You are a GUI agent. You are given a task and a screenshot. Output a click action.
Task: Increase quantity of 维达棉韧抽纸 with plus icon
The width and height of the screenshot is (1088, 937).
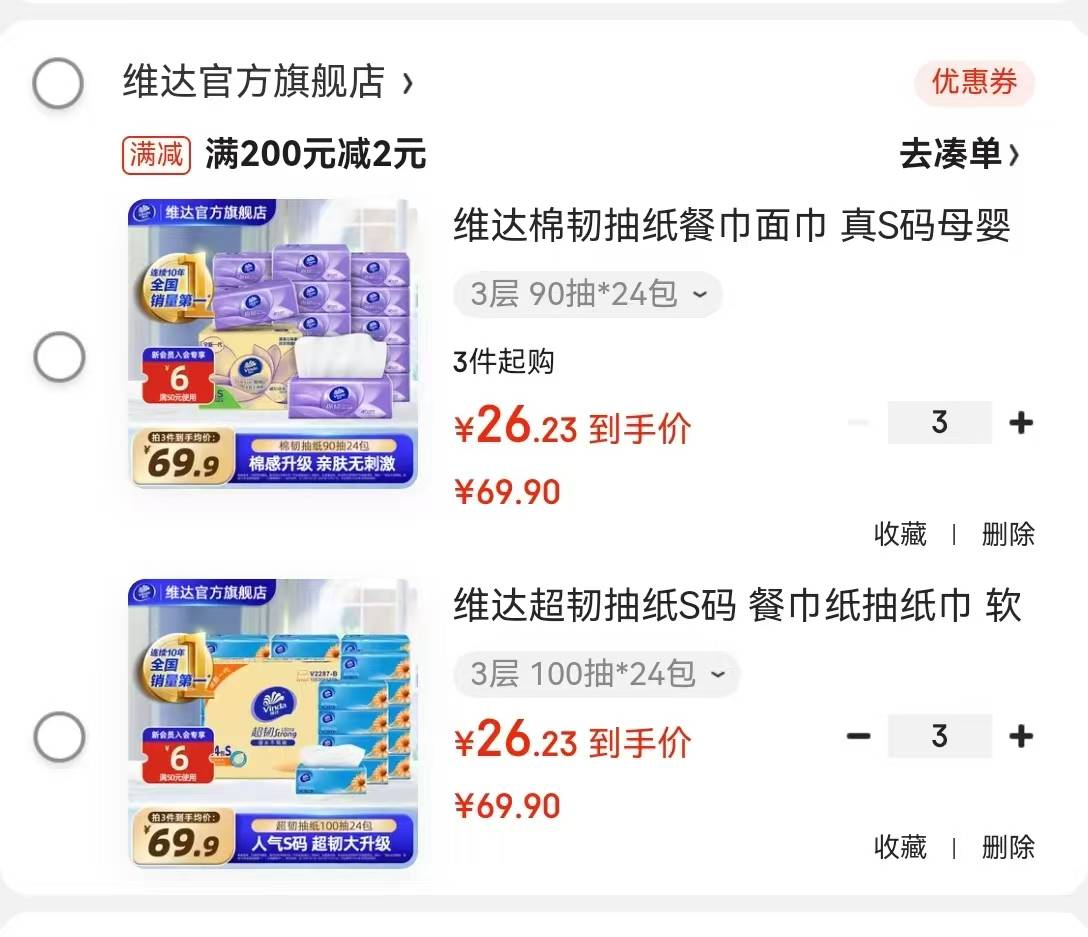click(x=1021, y=422)
